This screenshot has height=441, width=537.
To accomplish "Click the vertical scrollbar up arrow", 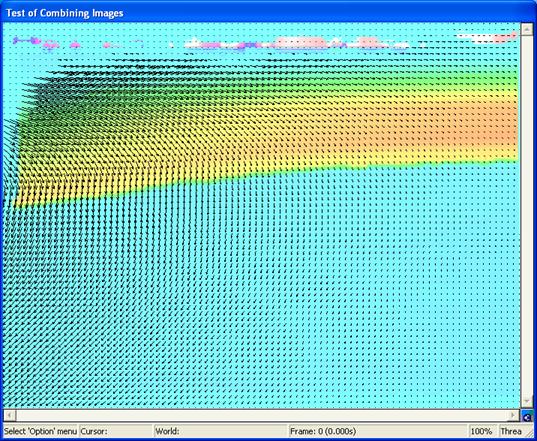I will 526,29.
